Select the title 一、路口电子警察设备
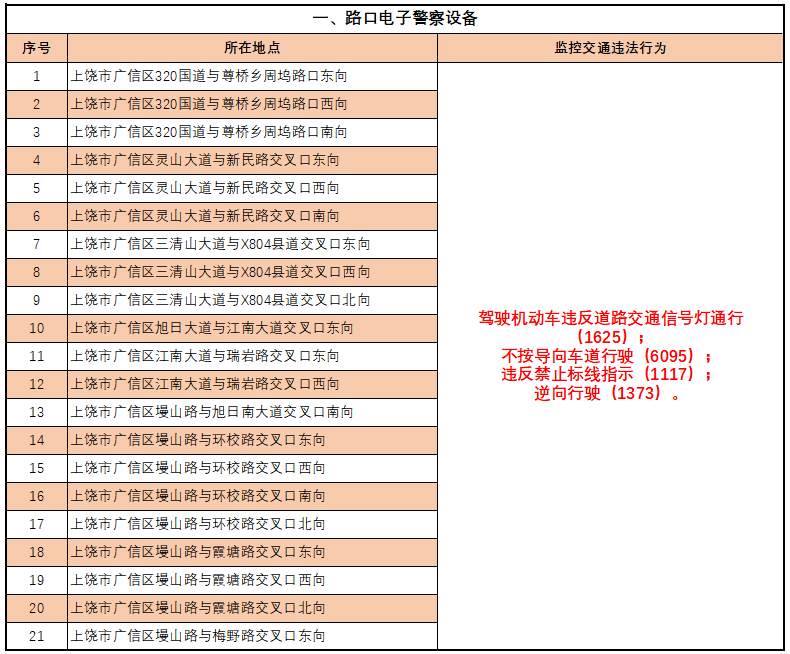The width and height of the screenshot is (790, 654). click(x=394, y=19)
